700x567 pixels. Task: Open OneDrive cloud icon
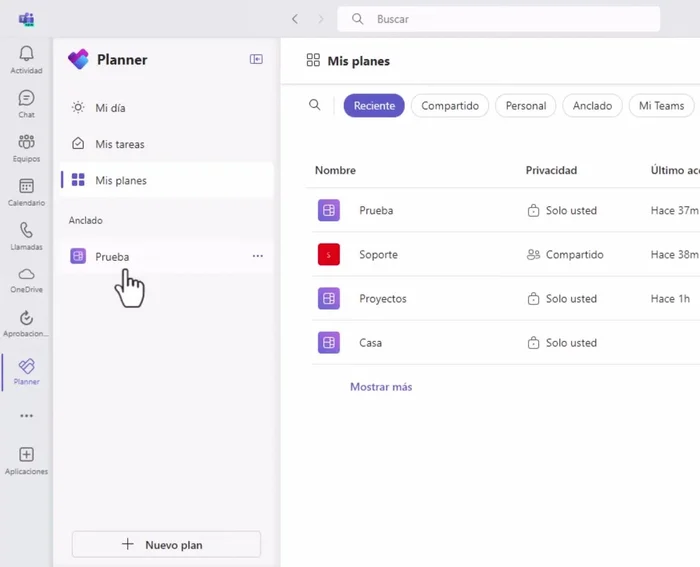[26, 280]
